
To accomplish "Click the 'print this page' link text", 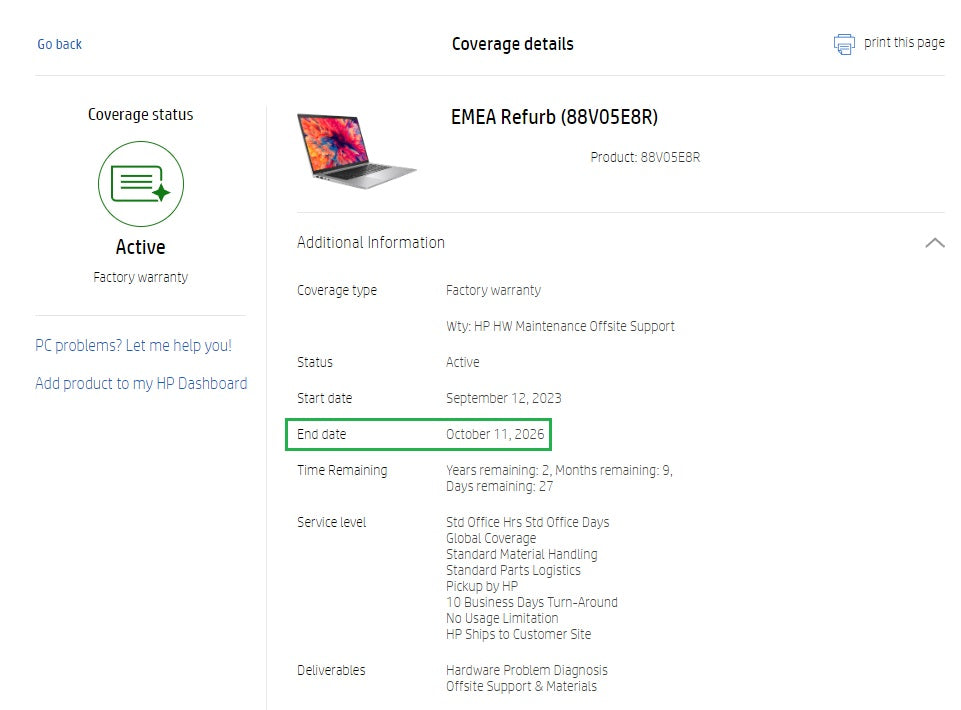I will tap(904, 43).
